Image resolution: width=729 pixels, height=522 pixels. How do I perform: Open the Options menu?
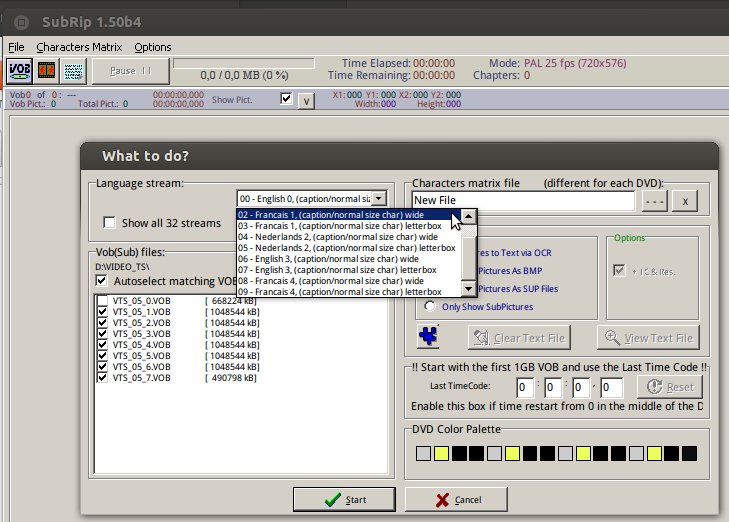point(153,47)
